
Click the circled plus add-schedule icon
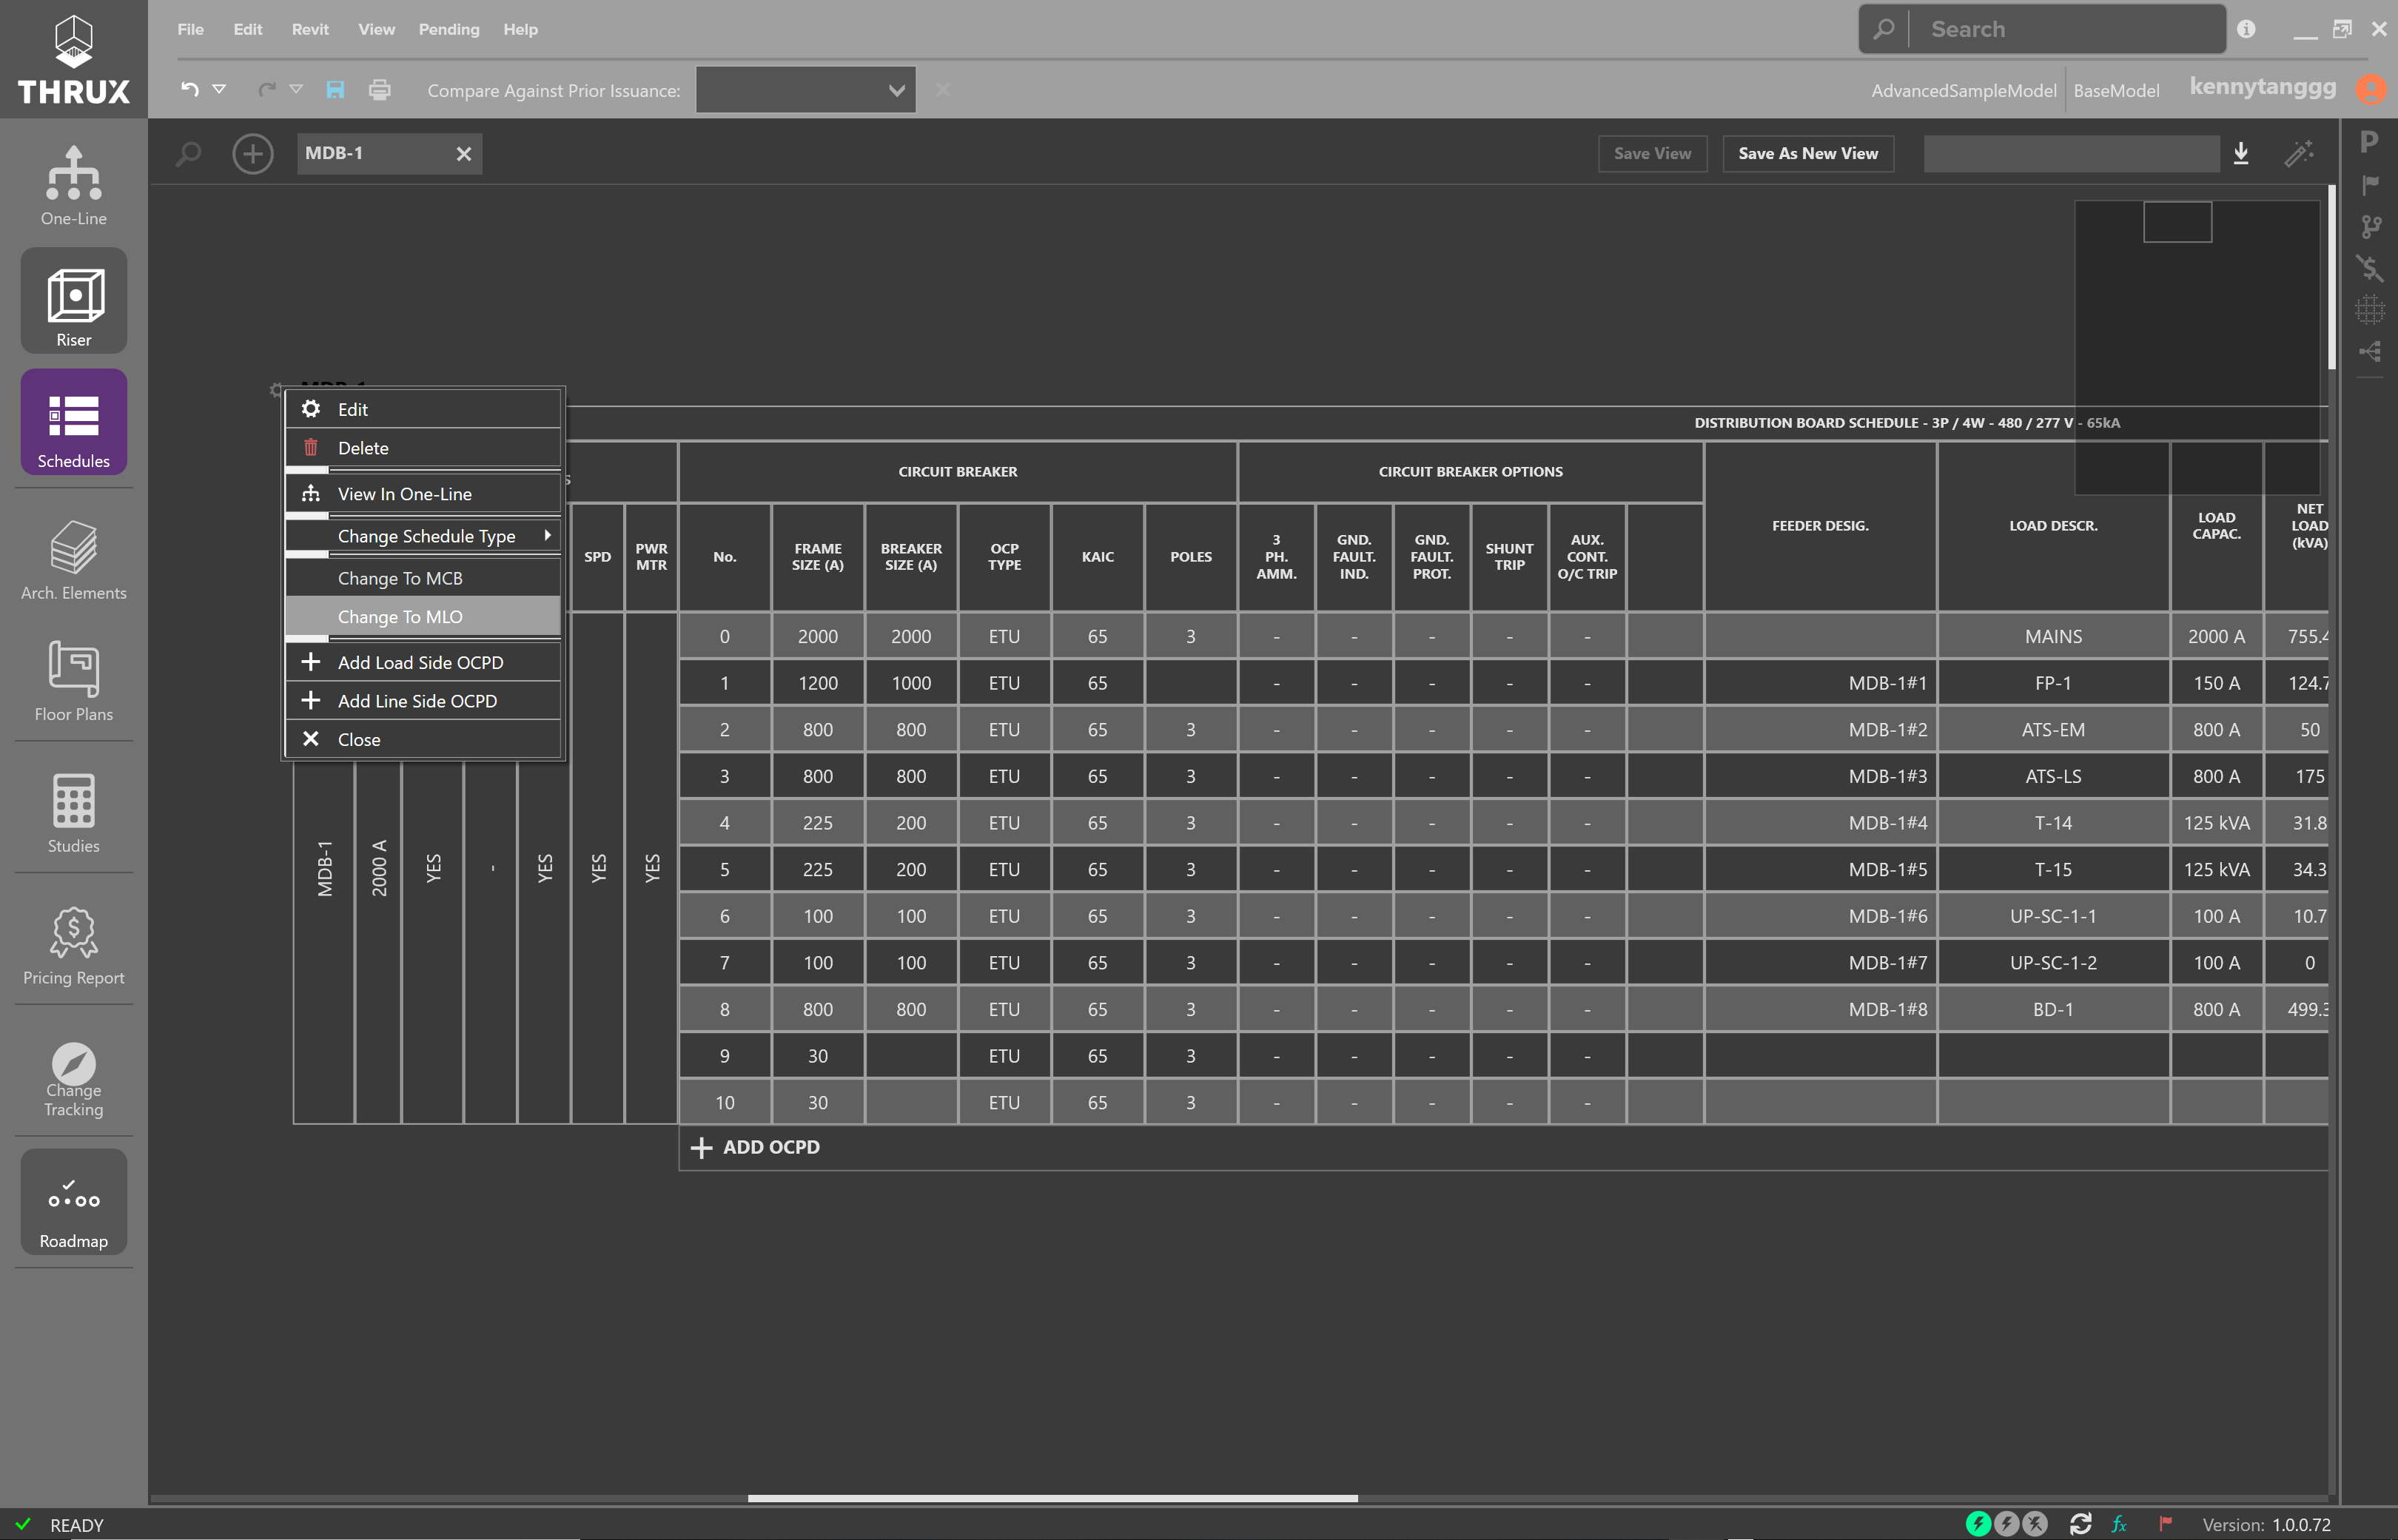[252, 154]
